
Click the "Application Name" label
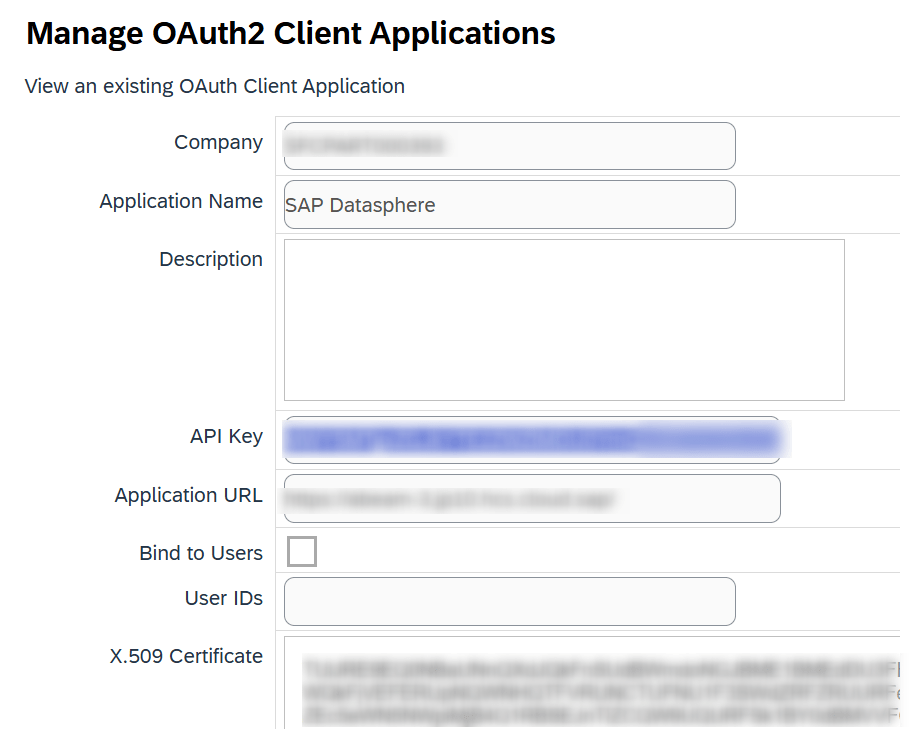tap(181, 201)
